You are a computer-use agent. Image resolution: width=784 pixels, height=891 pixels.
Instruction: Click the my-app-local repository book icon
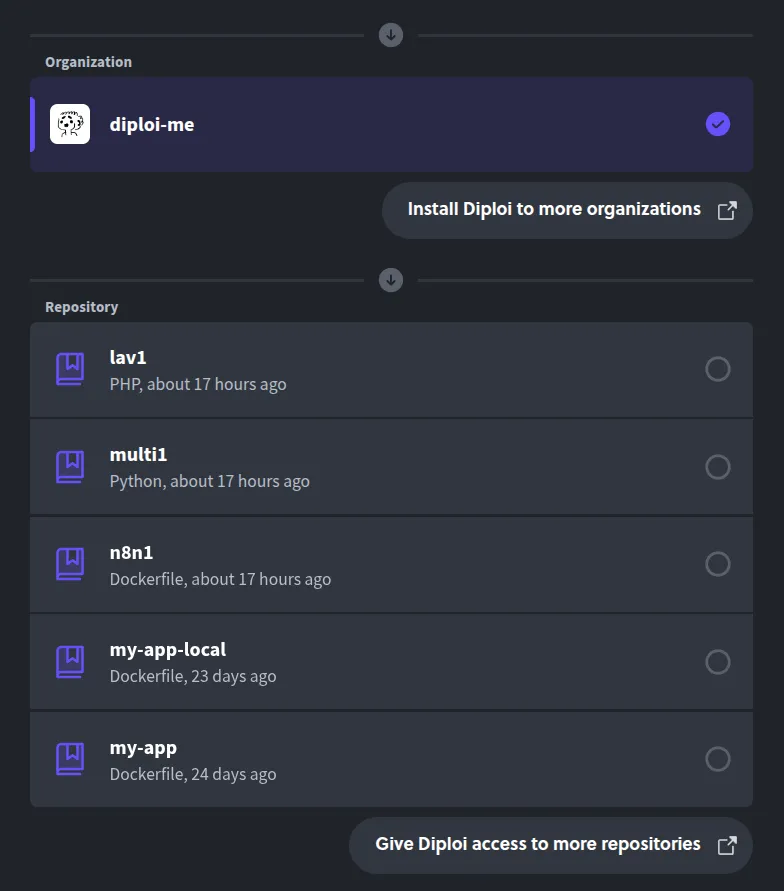pos(70,662)
